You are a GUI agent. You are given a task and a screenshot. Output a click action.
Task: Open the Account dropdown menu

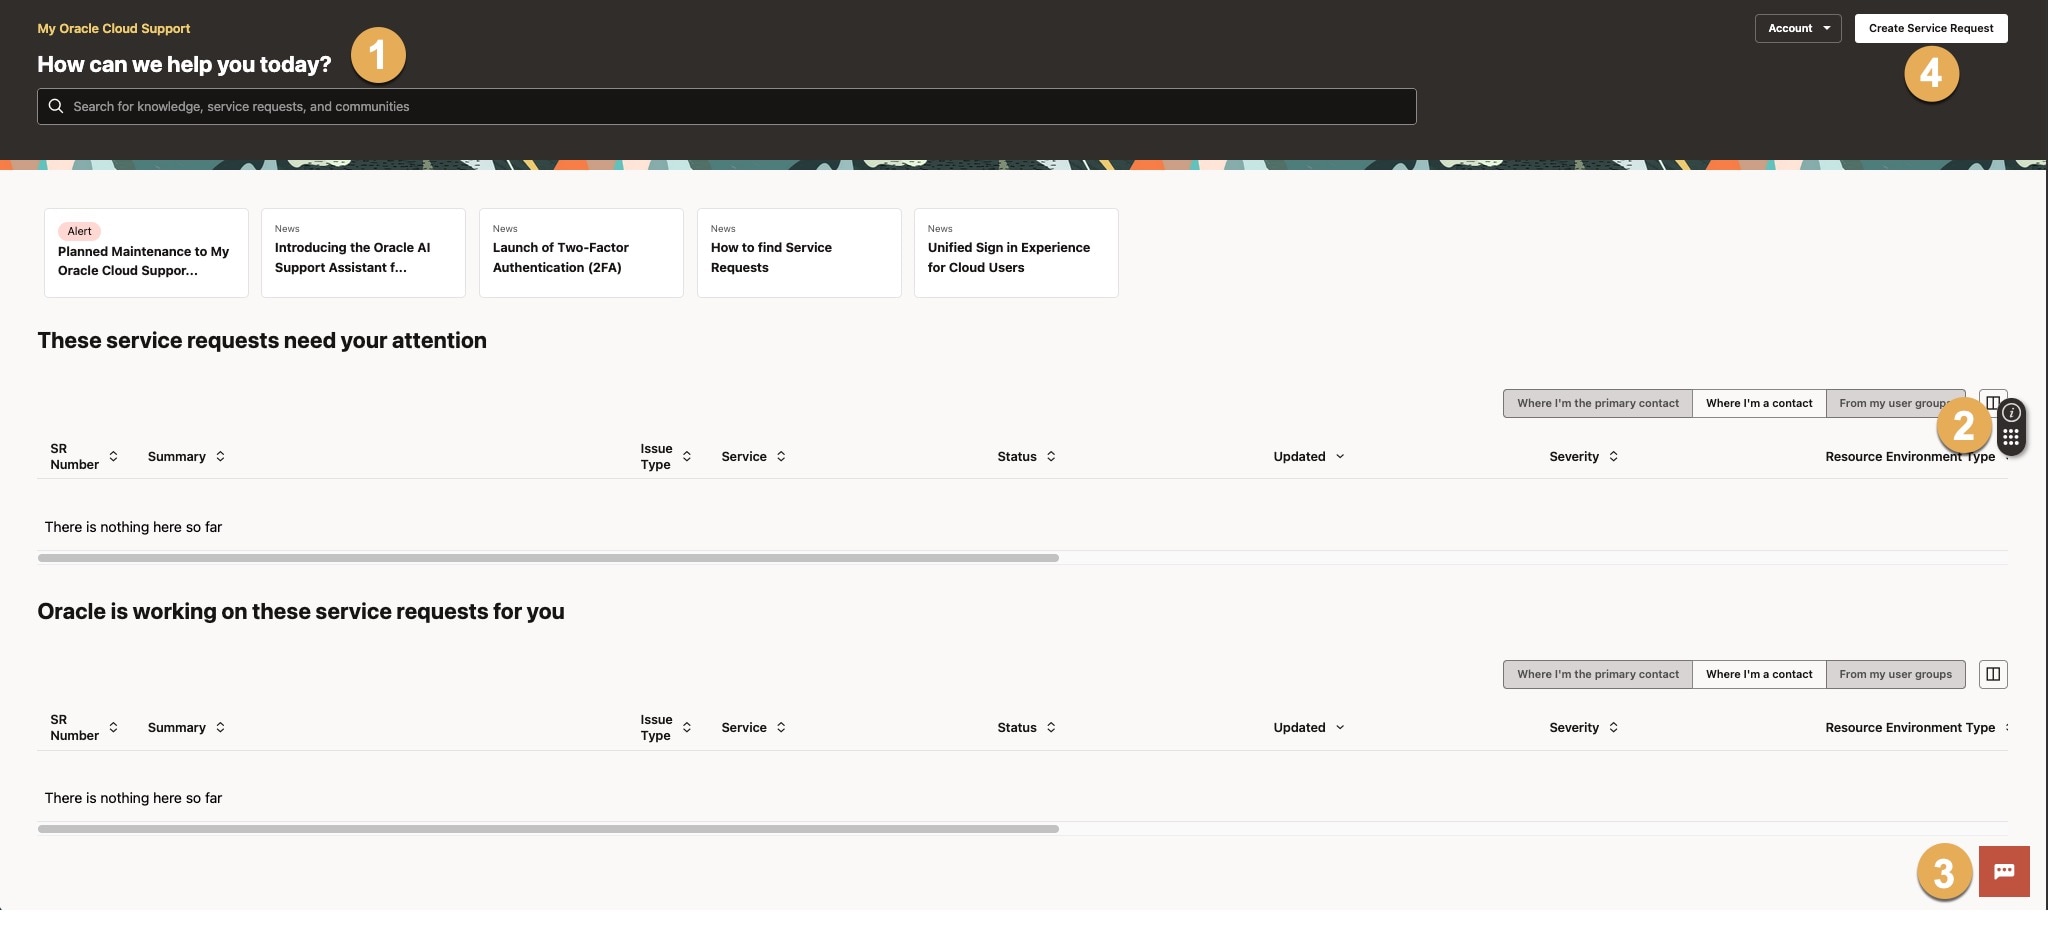(x=1798, y=28)
